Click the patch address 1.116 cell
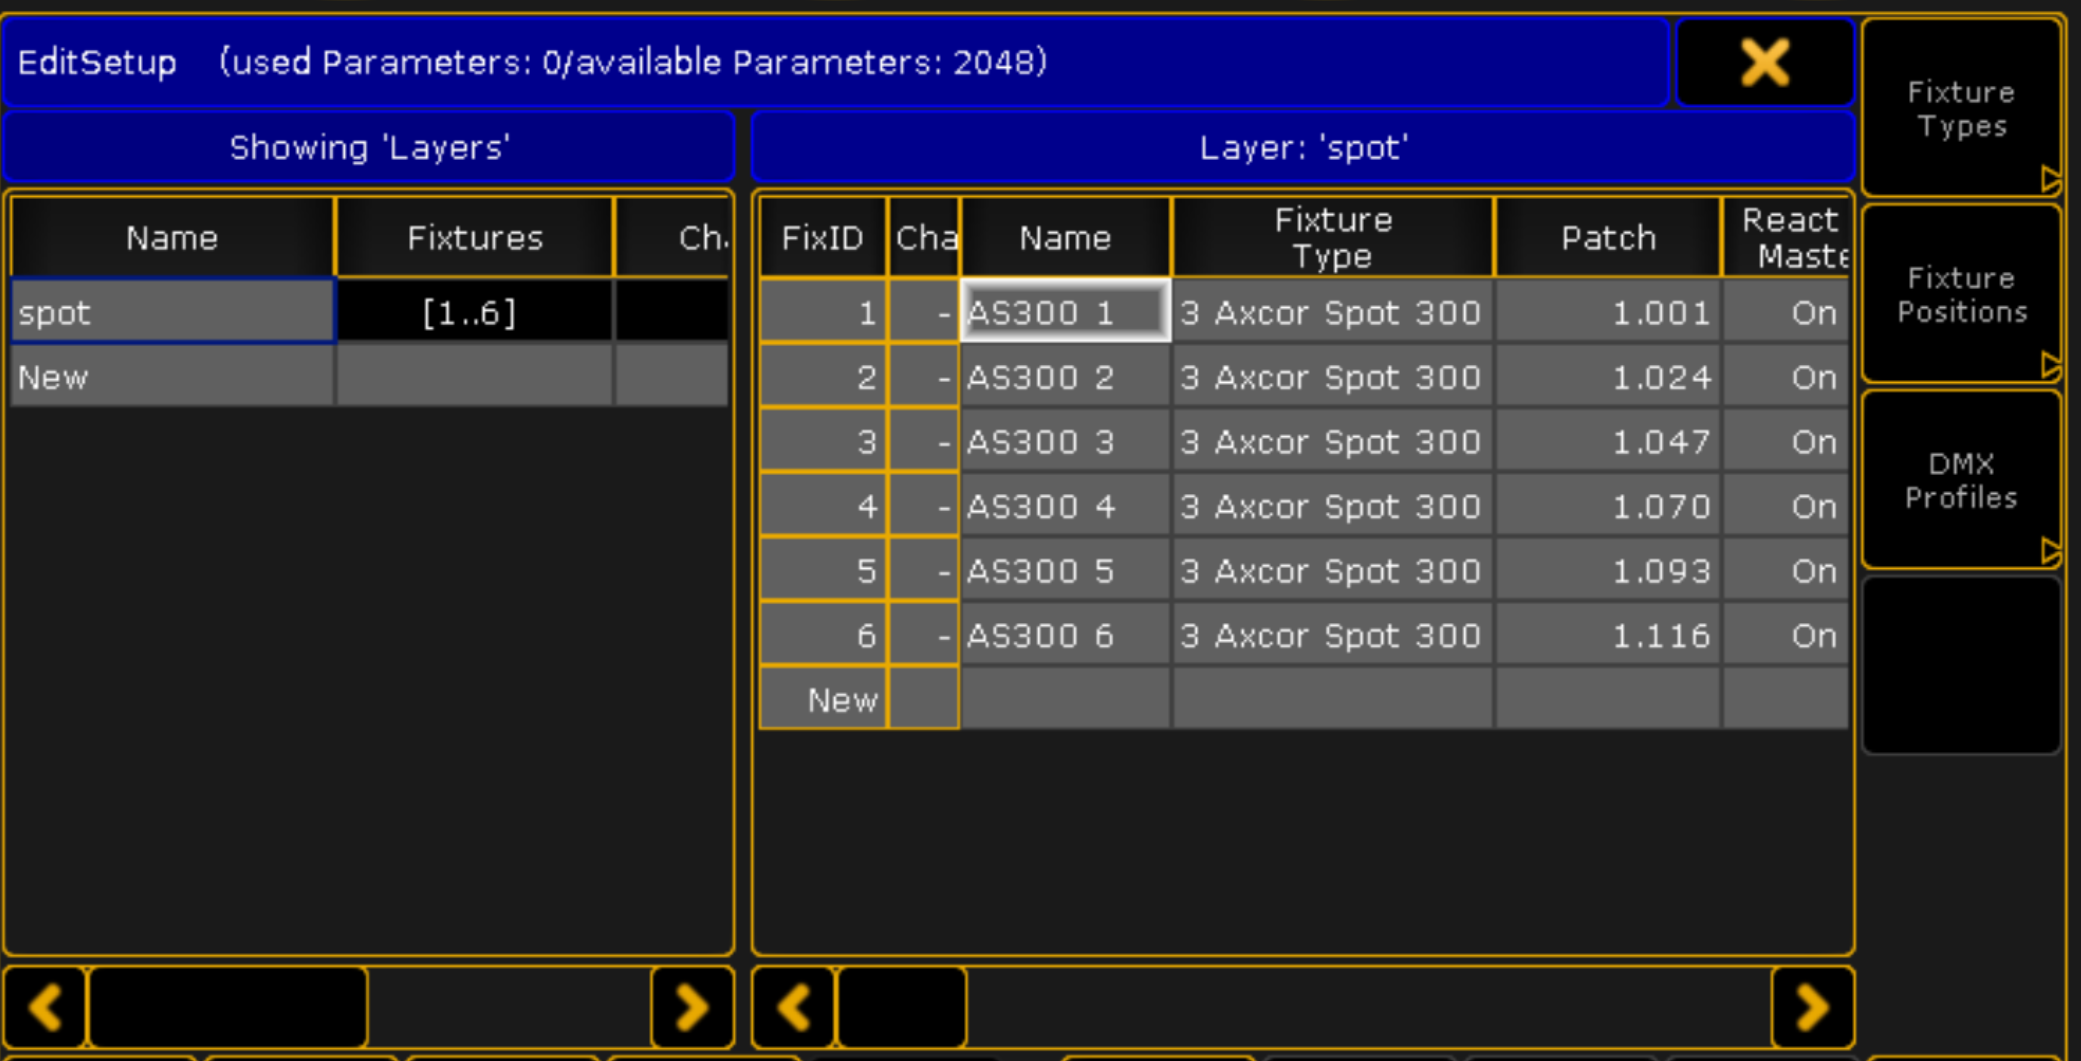The width and height of the screenshot is (2081, 1061). coord(1608,635)
